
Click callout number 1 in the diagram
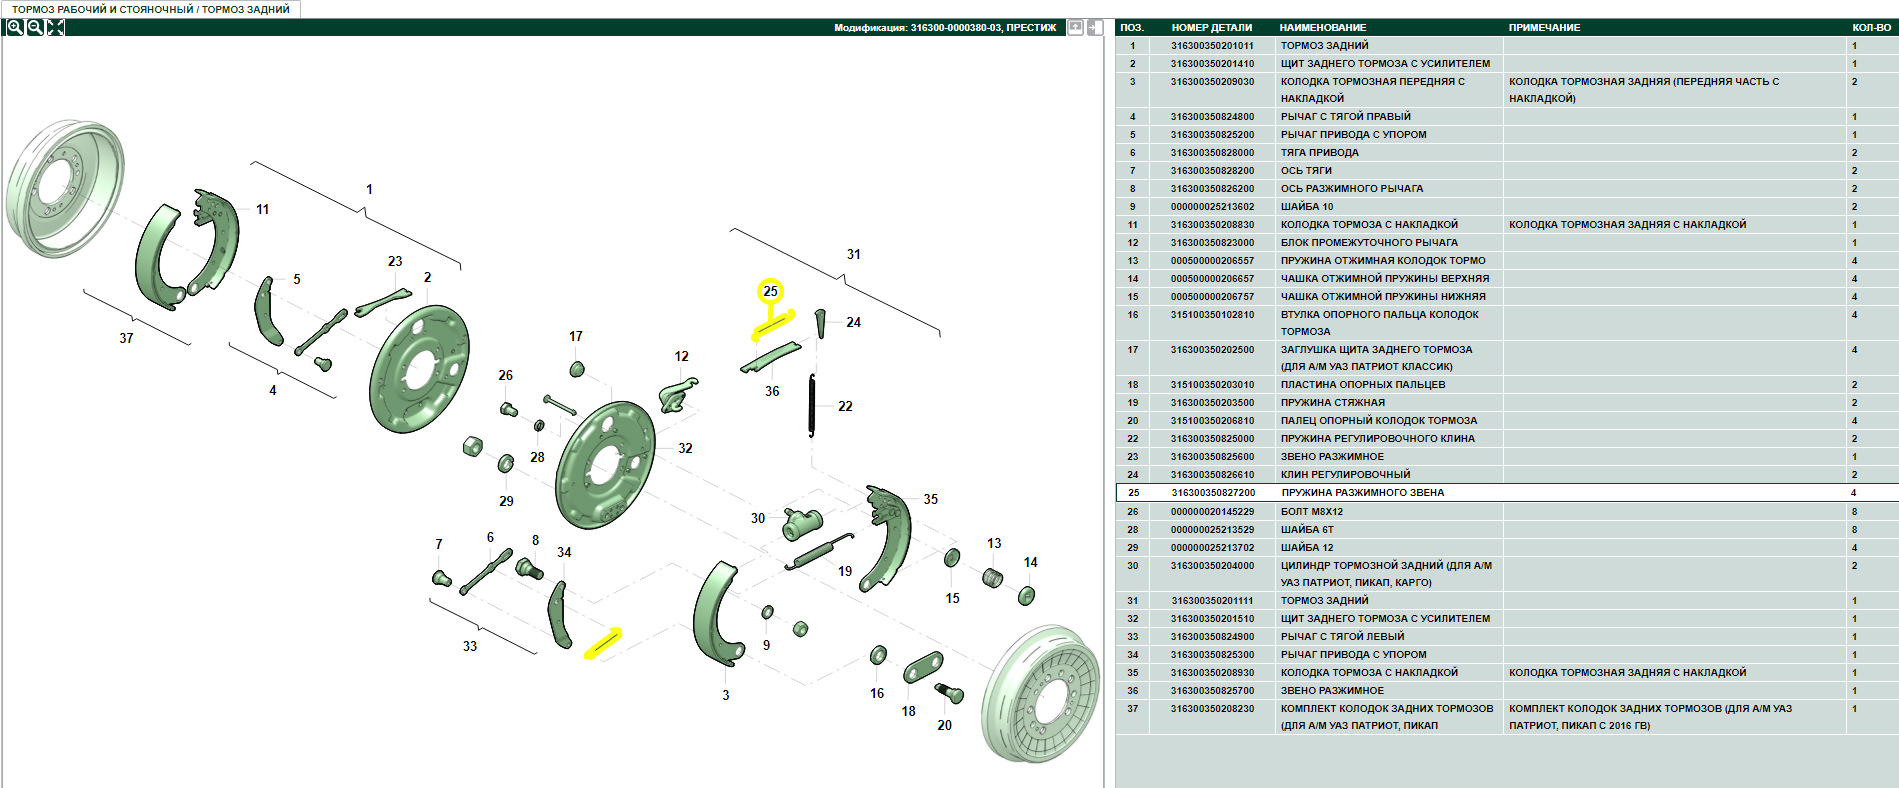(369, 189)
